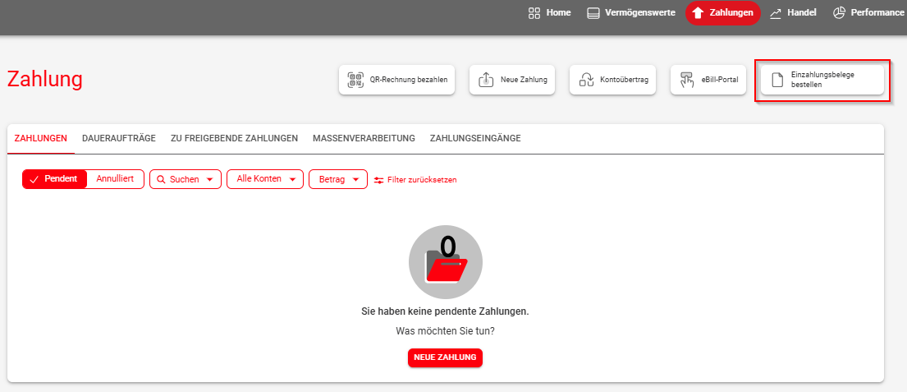Switch to the Daueraufträge tab
The height and width of the screenshot is (392, 907).
click(119, 138)
